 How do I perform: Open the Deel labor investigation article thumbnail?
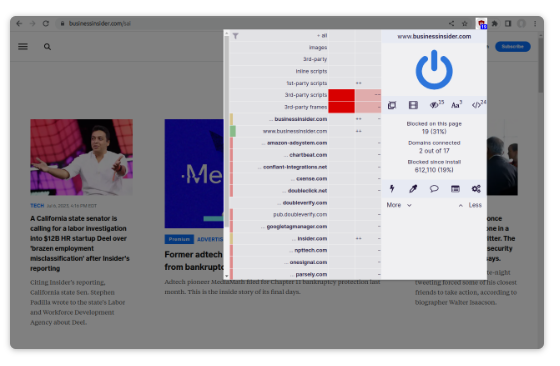(81, 157)
